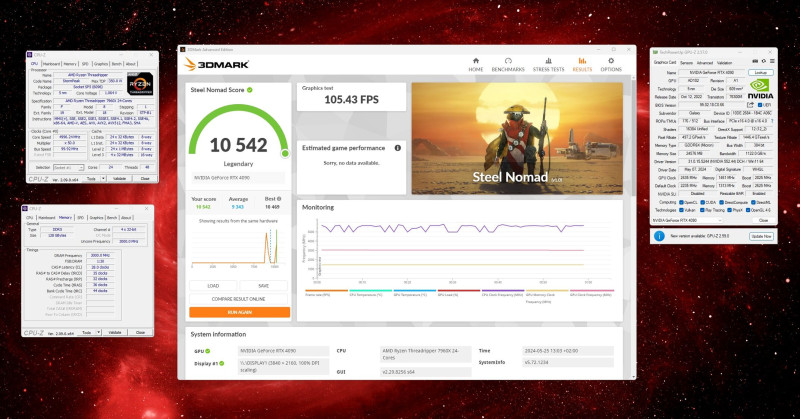The height and width of the screenshot is (419, 800).
Task: Toggle CUDA checkbox in GPU-Z
Action: [703, 203]
